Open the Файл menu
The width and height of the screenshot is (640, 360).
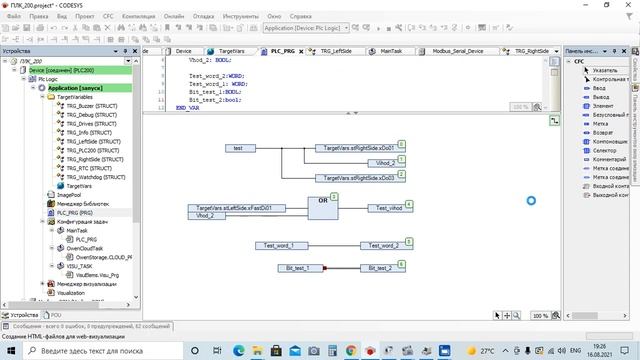coord(13,16)
